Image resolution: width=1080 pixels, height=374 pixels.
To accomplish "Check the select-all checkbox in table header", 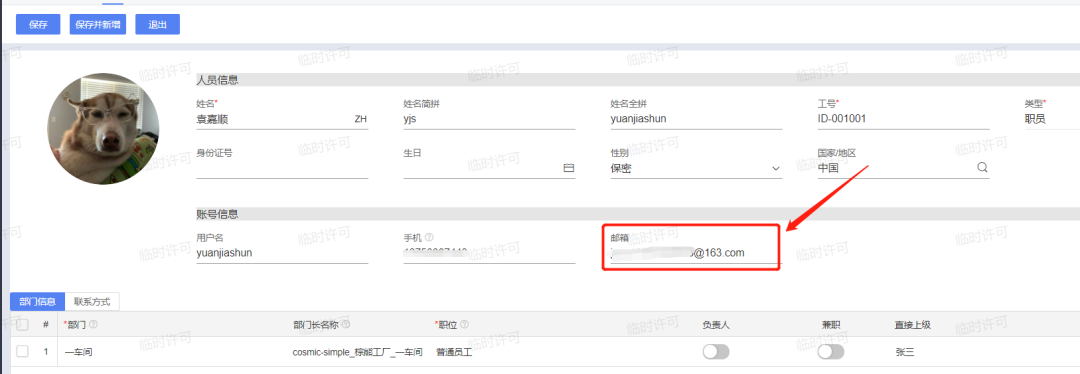I will (23, 324).
